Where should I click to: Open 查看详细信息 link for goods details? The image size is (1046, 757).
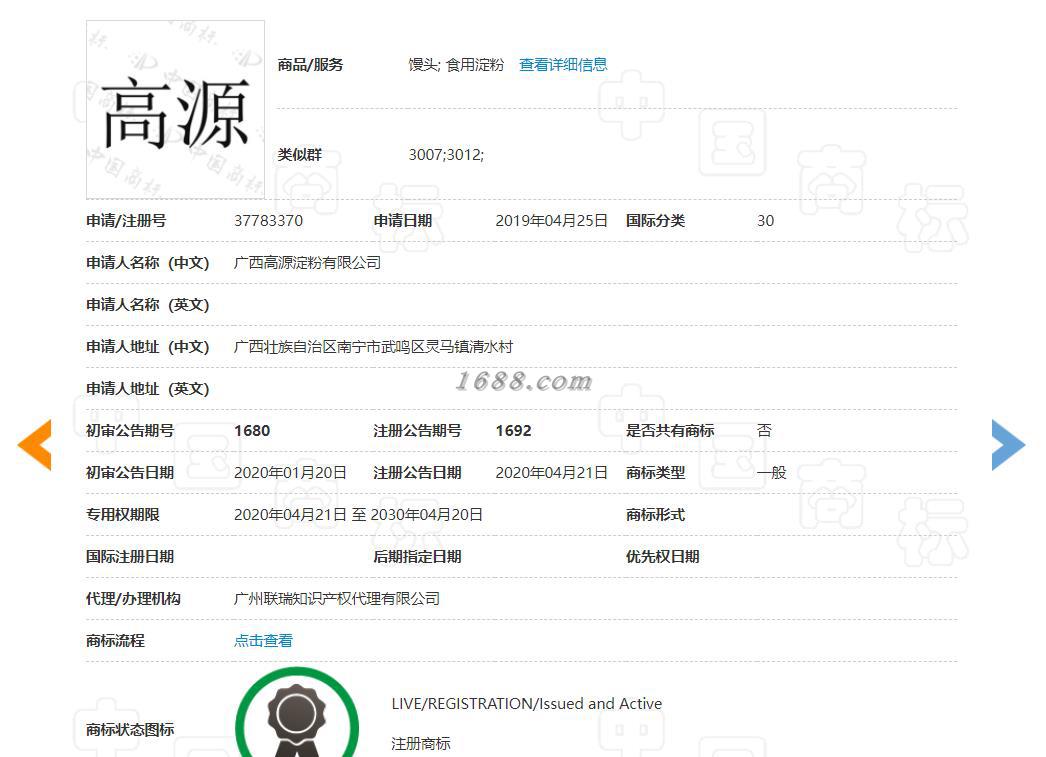[563, 65]
